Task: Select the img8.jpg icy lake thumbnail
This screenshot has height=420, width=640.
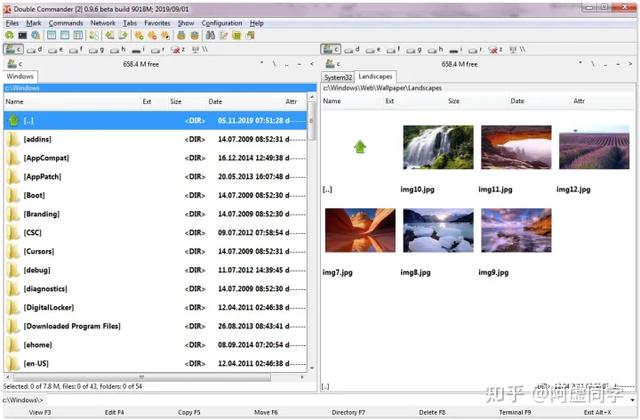Action: 438,230
